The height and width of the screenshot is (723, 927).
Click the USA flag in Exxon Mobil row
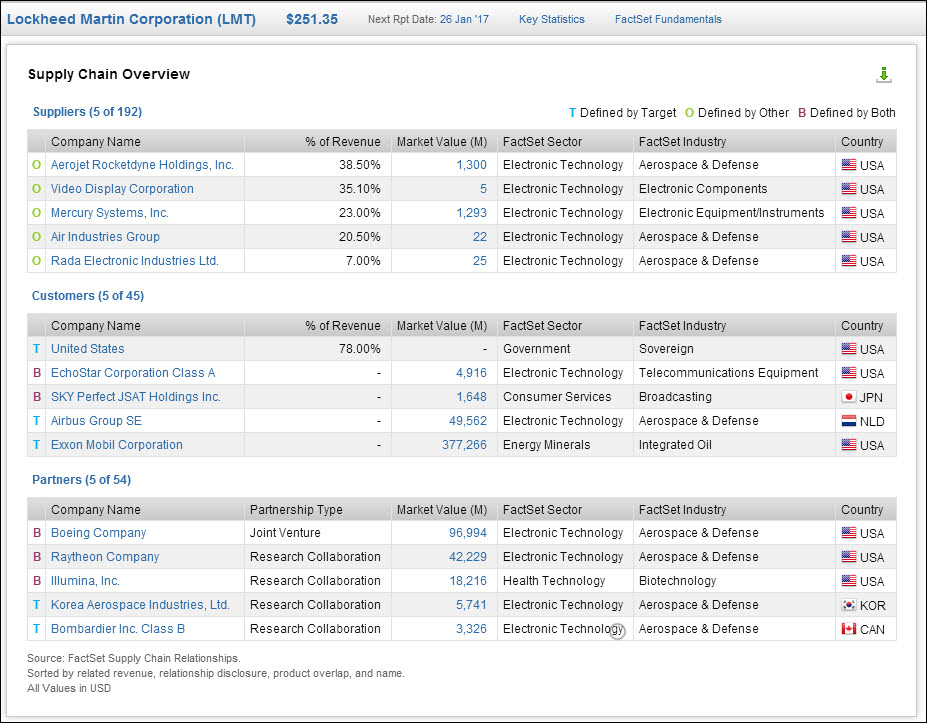pyautogui.click(x=848, y=445)
